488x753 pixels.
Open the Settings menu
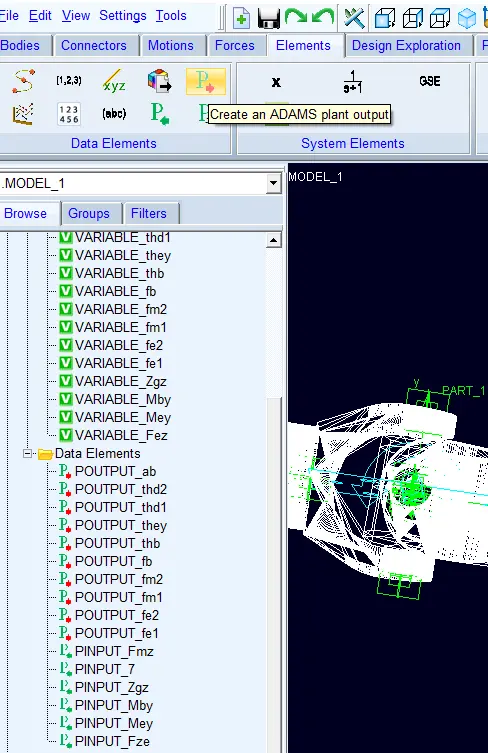[x=122, y=15]
